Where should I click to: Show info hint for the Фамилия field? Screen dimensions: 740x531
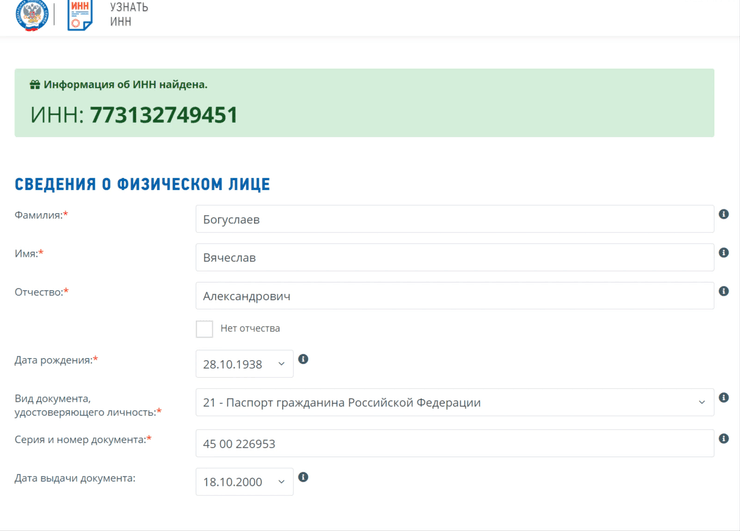723,214
